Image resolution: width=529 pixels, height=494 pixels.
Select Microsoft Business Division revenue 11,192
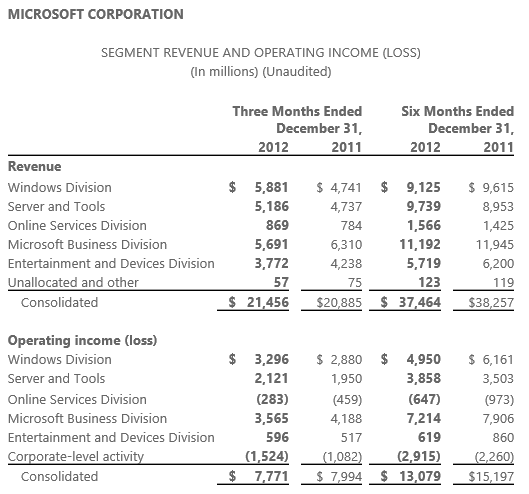420,244
